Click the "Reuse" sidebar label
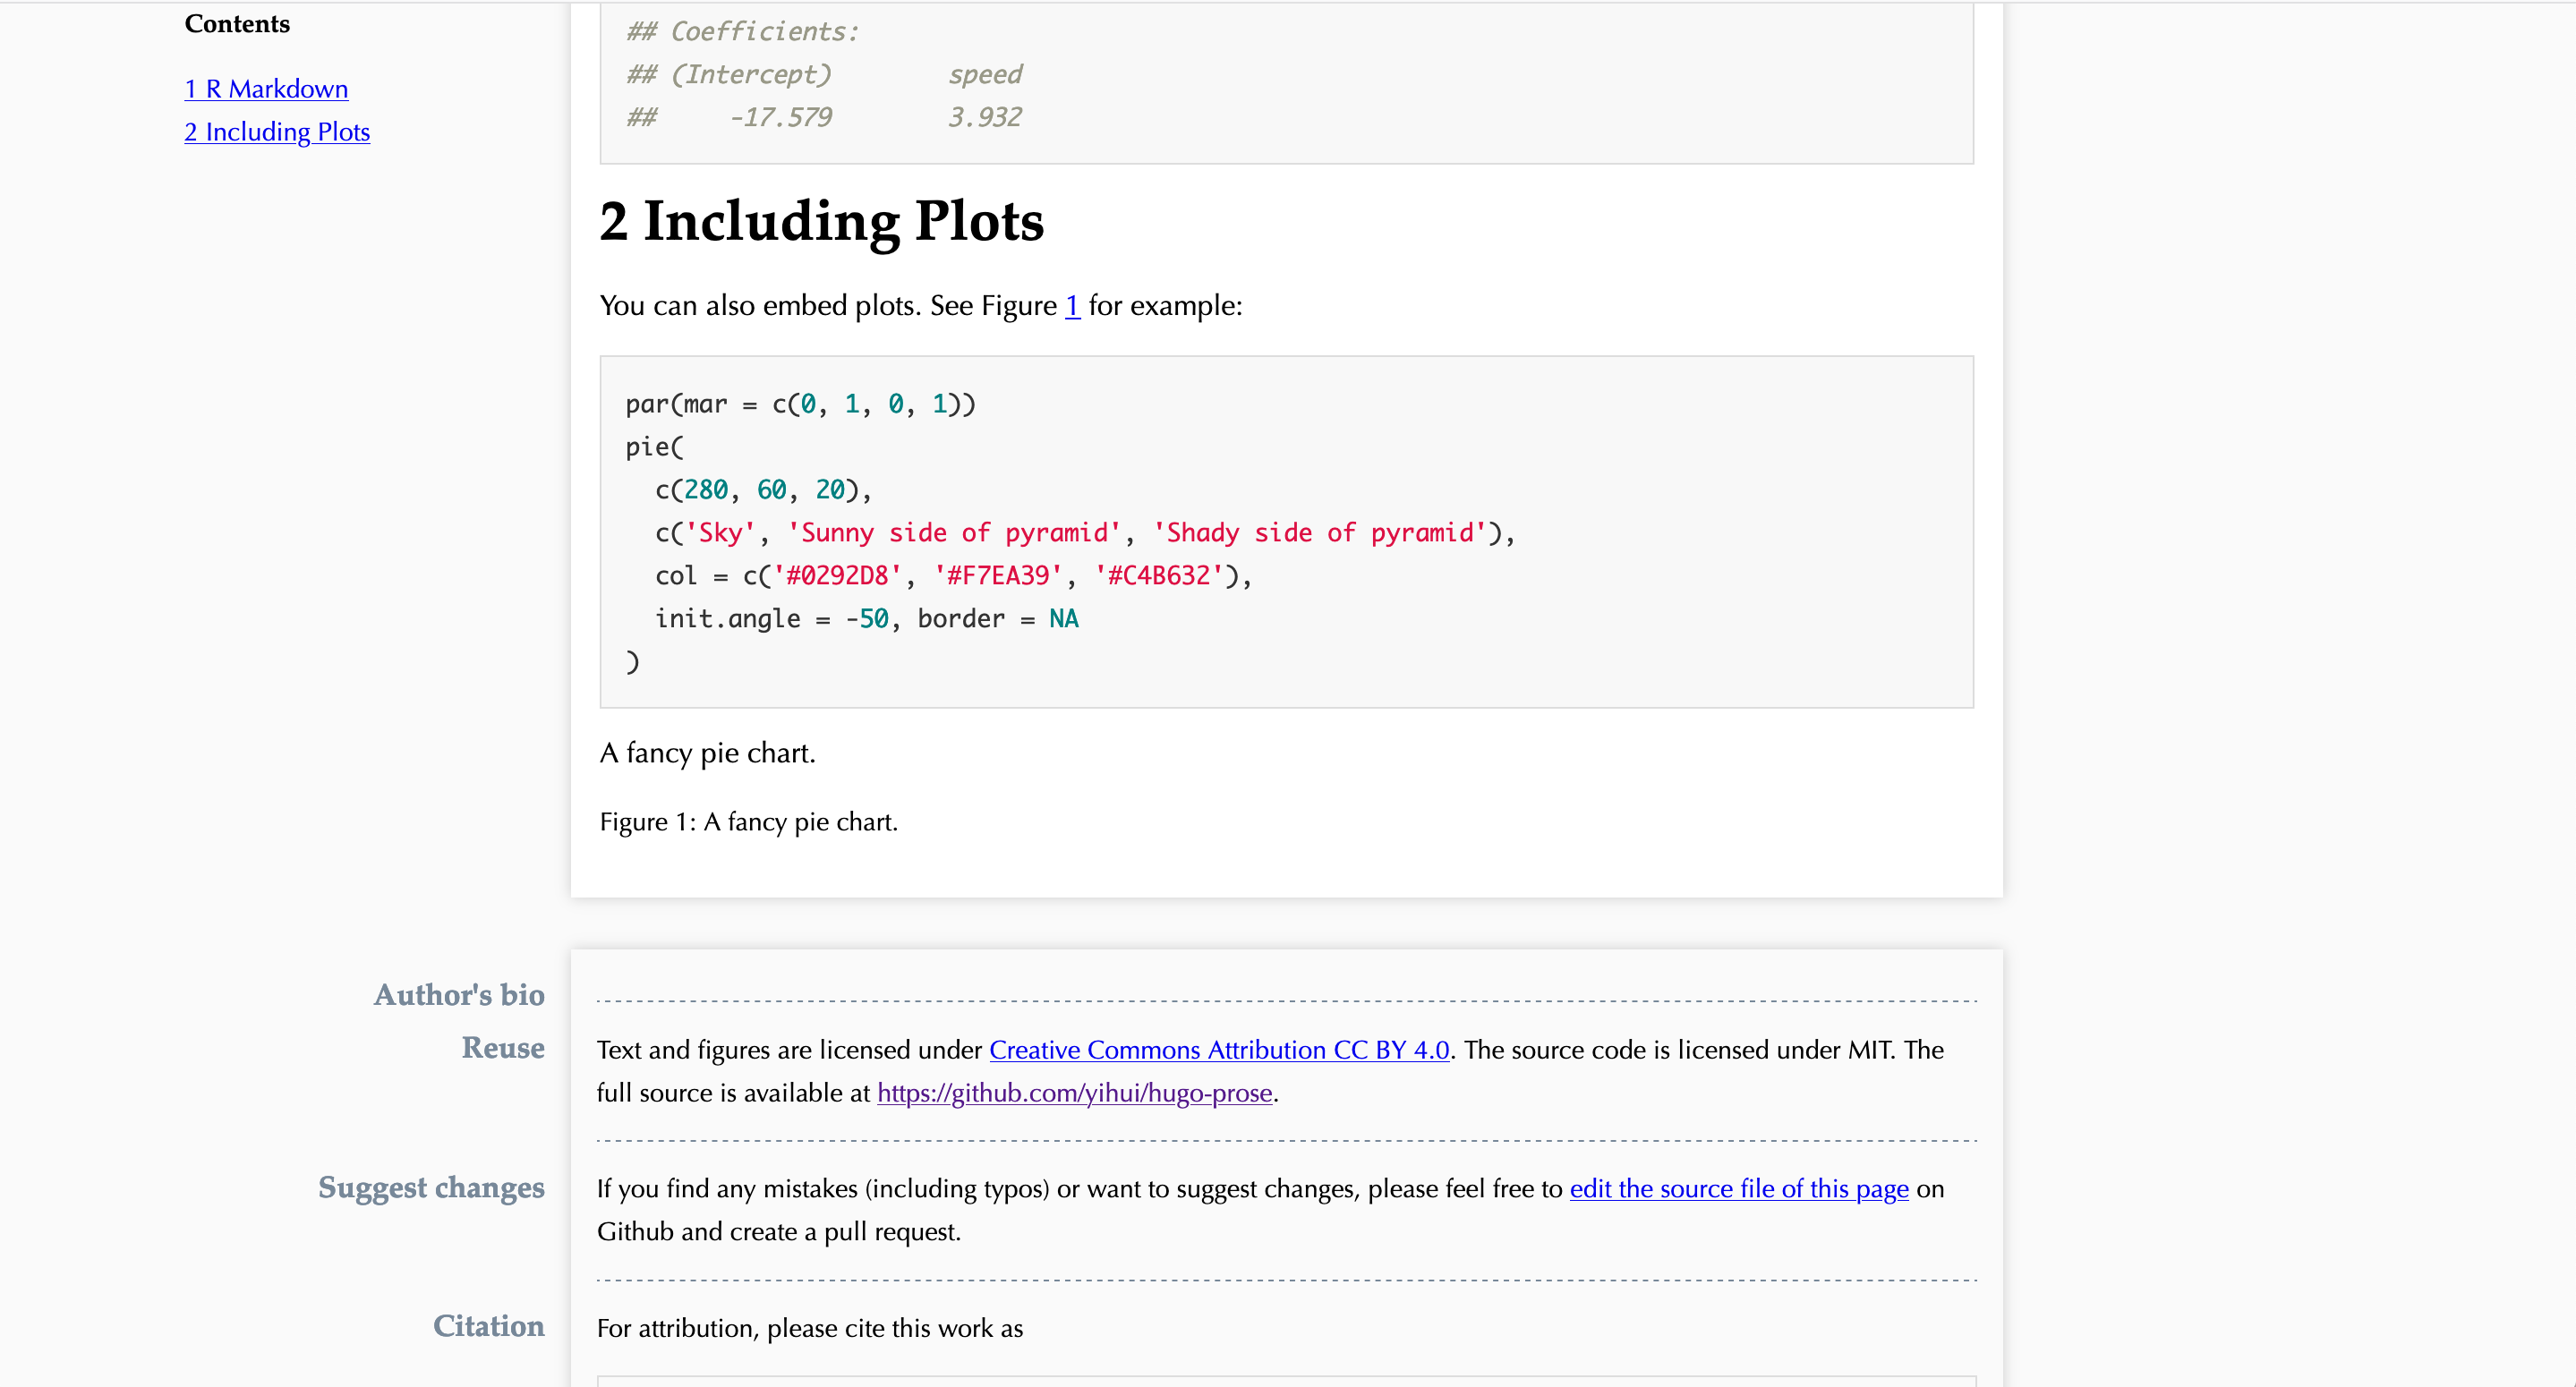Screen dimensions: 2576x1387 (503, 1049)
